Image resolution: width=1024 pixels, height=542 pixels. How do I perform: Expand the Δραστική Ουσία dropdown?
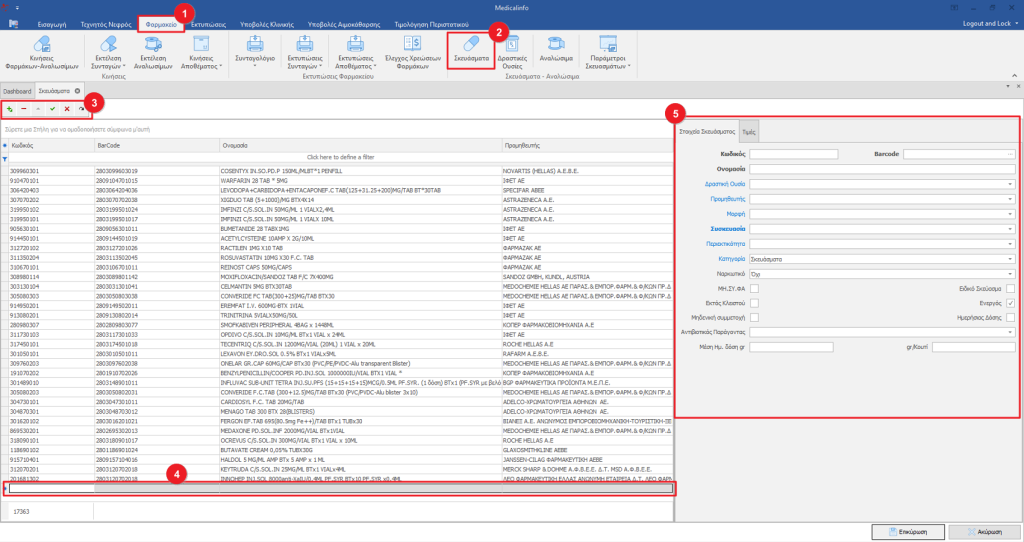pyautogui.click(x=1010, y=184)
